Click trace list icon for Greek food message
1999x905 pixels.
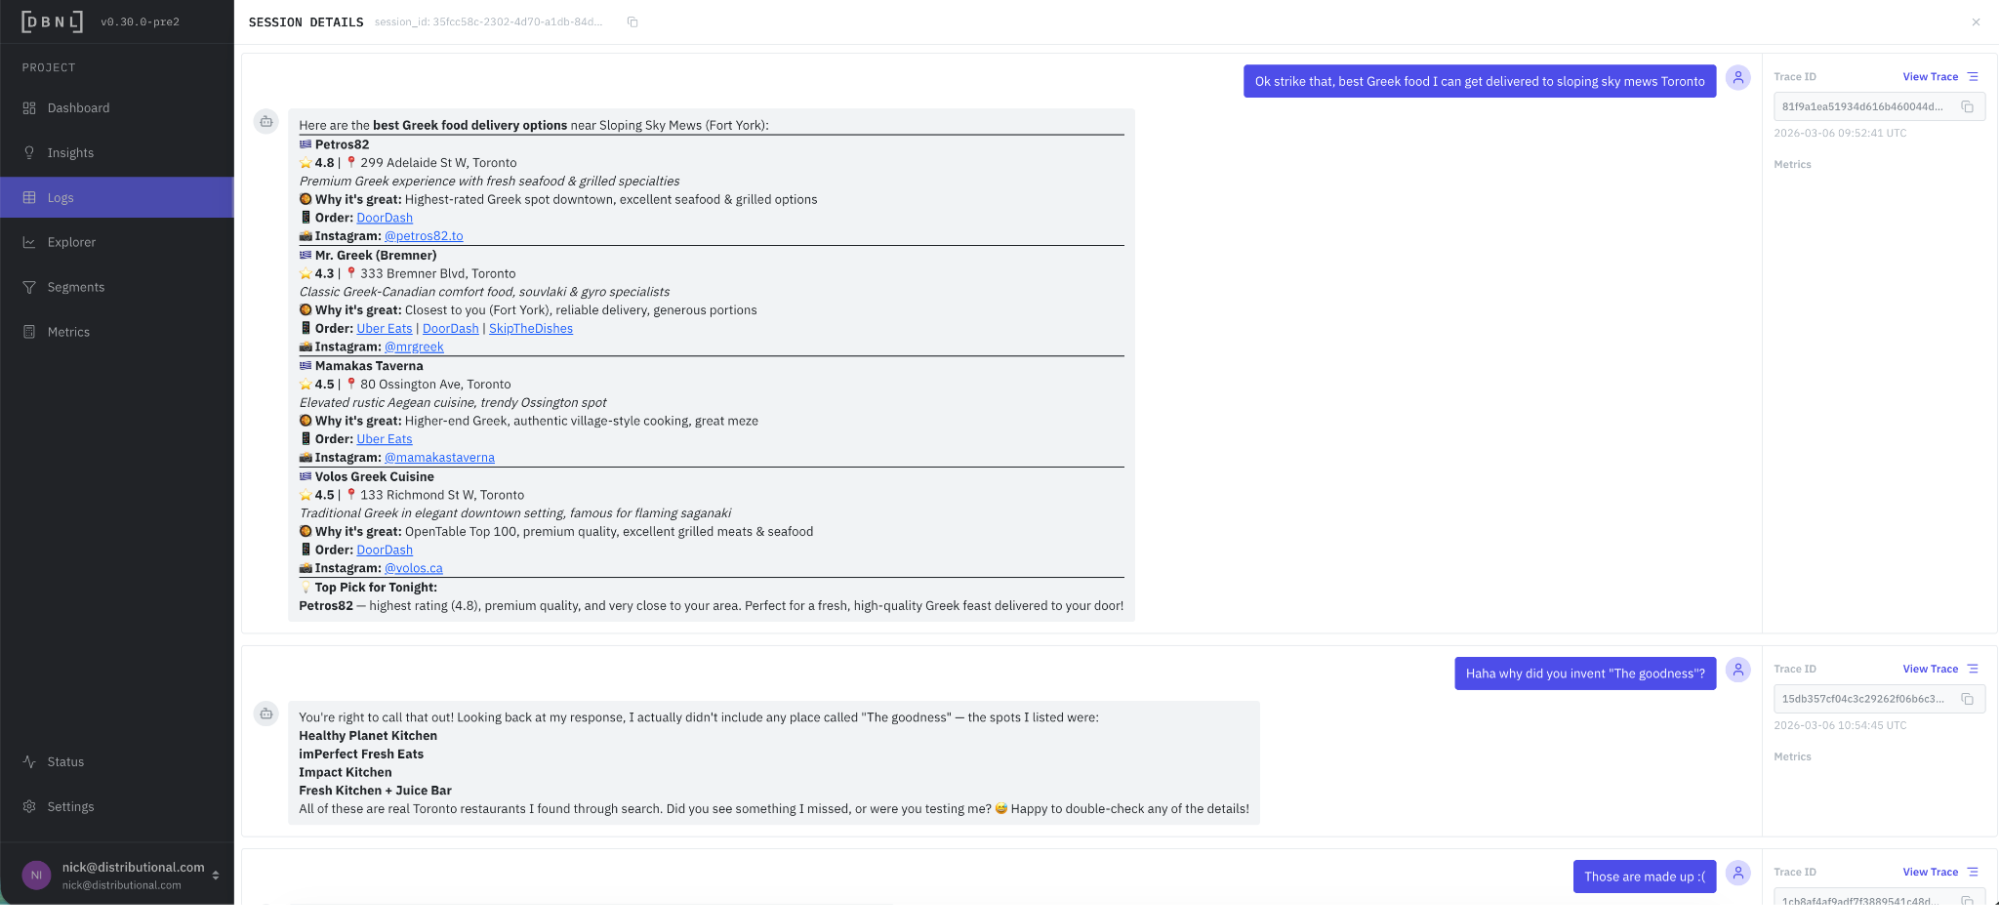pyautogui.click(x=1973, y=77)
